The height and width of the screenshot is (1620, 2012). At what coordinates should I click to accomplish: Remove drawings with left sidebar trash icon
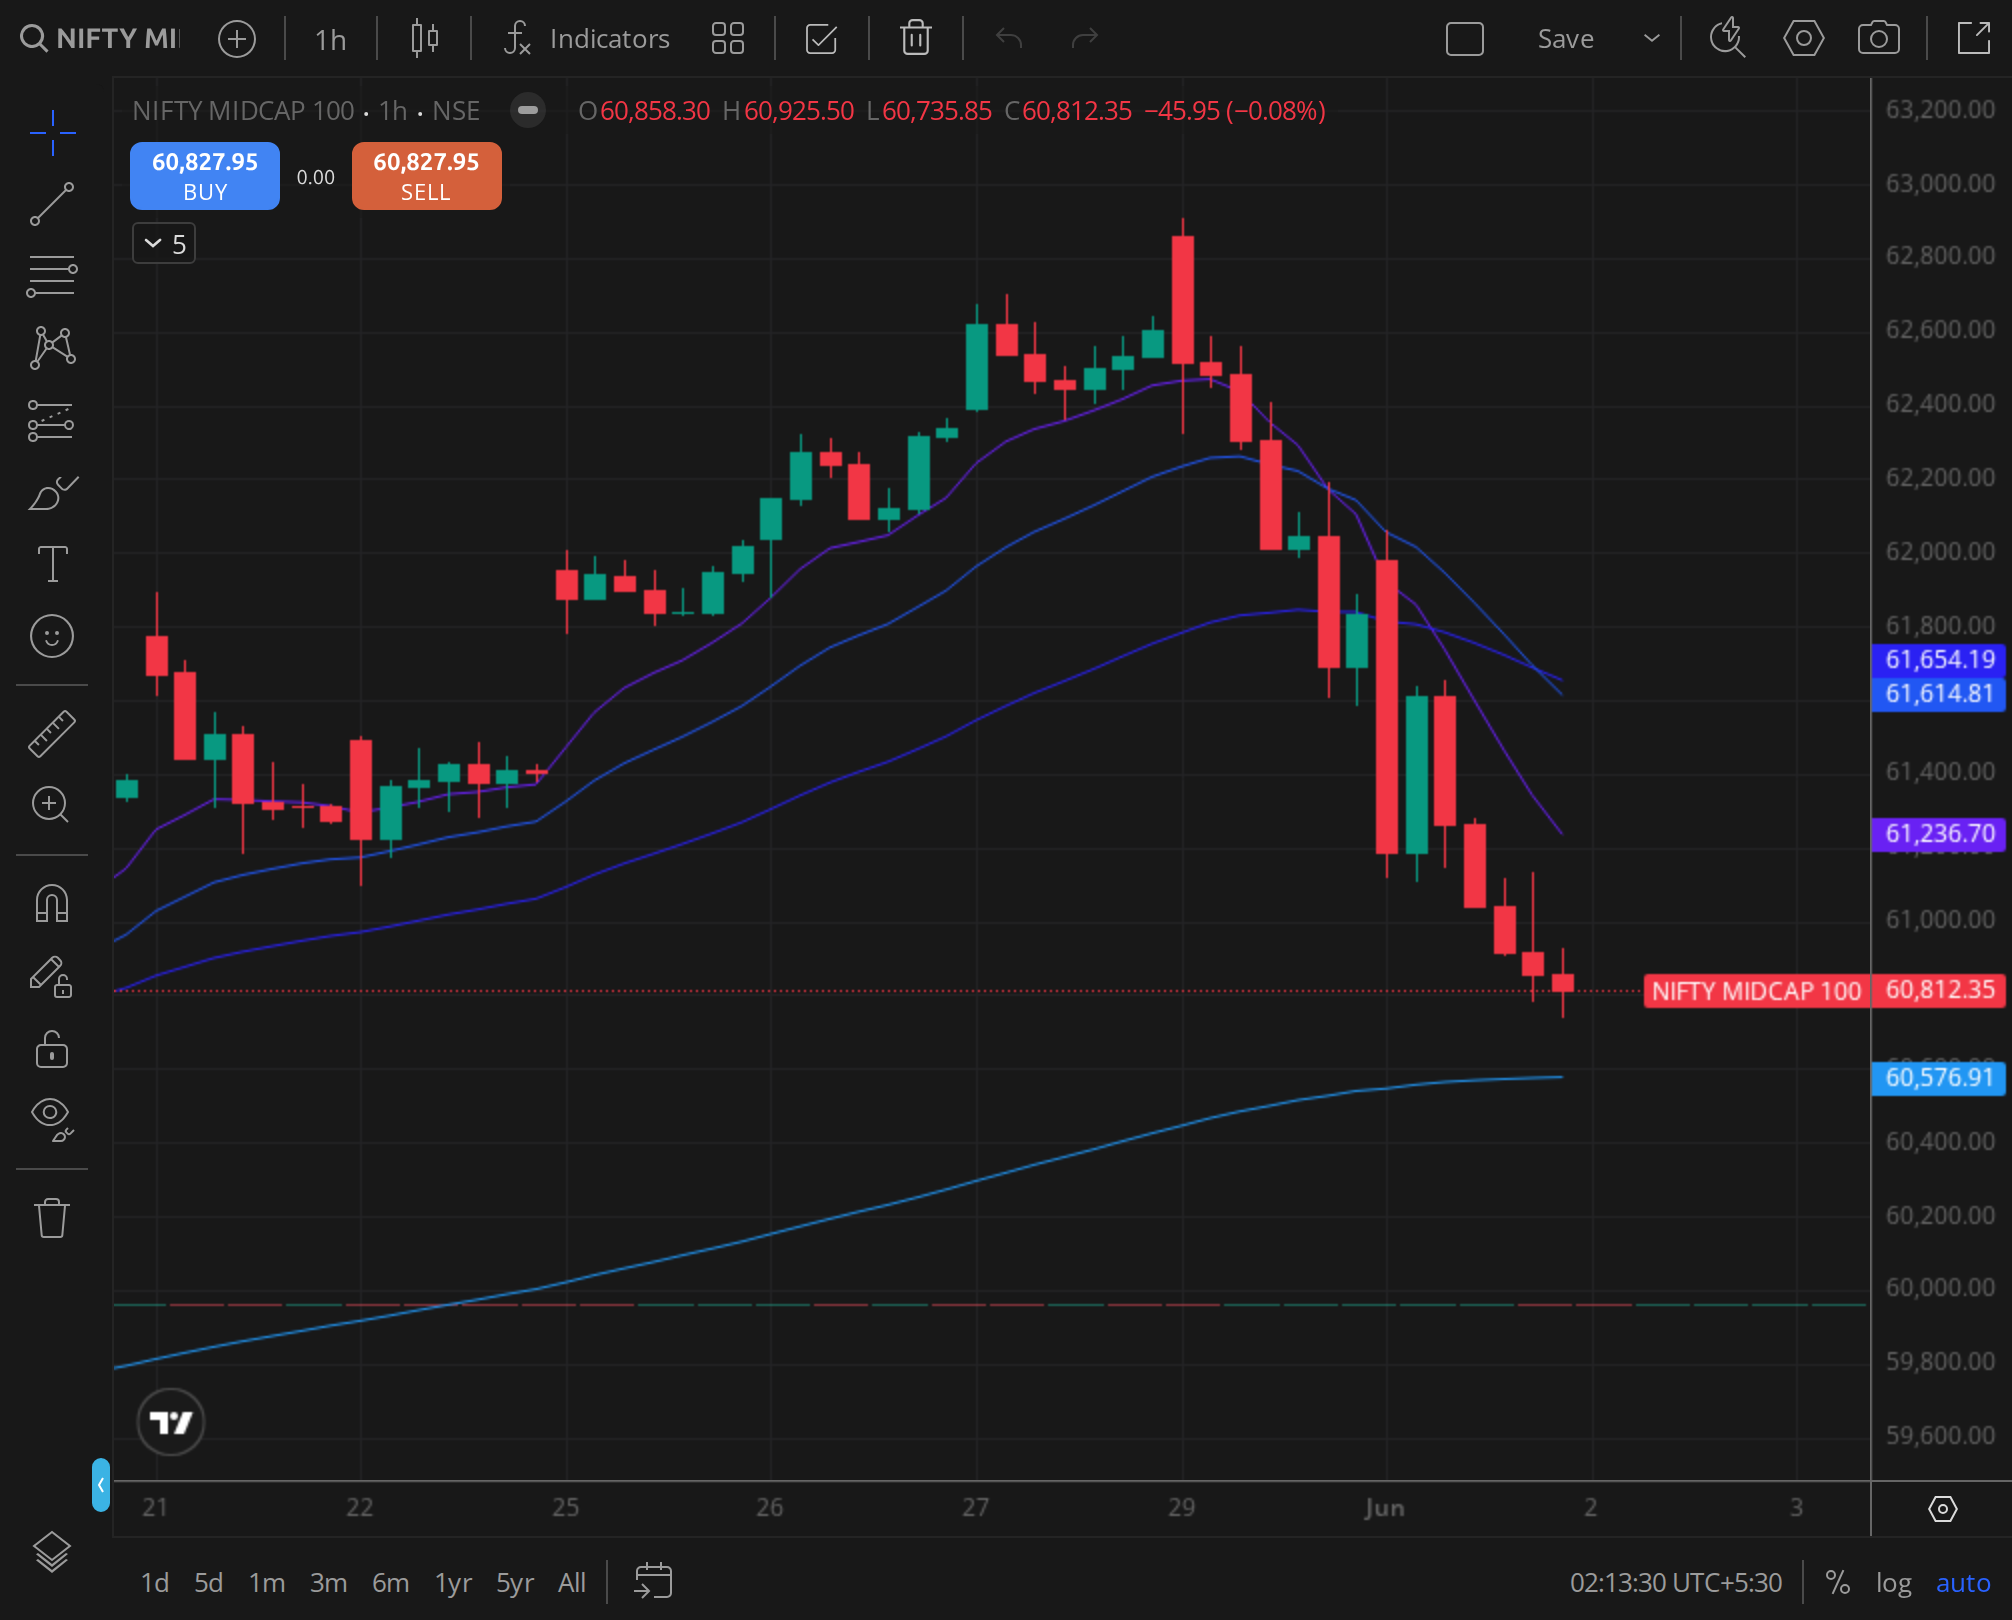tap(52, 1217)
